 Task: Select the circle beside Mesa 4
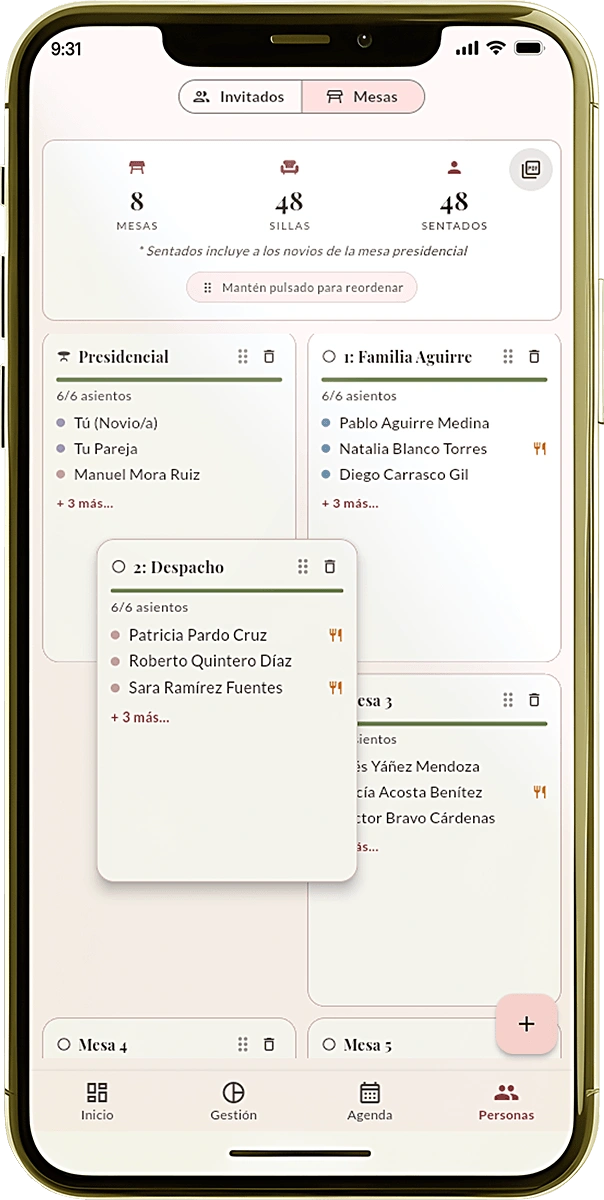(x=62, y=1043)
